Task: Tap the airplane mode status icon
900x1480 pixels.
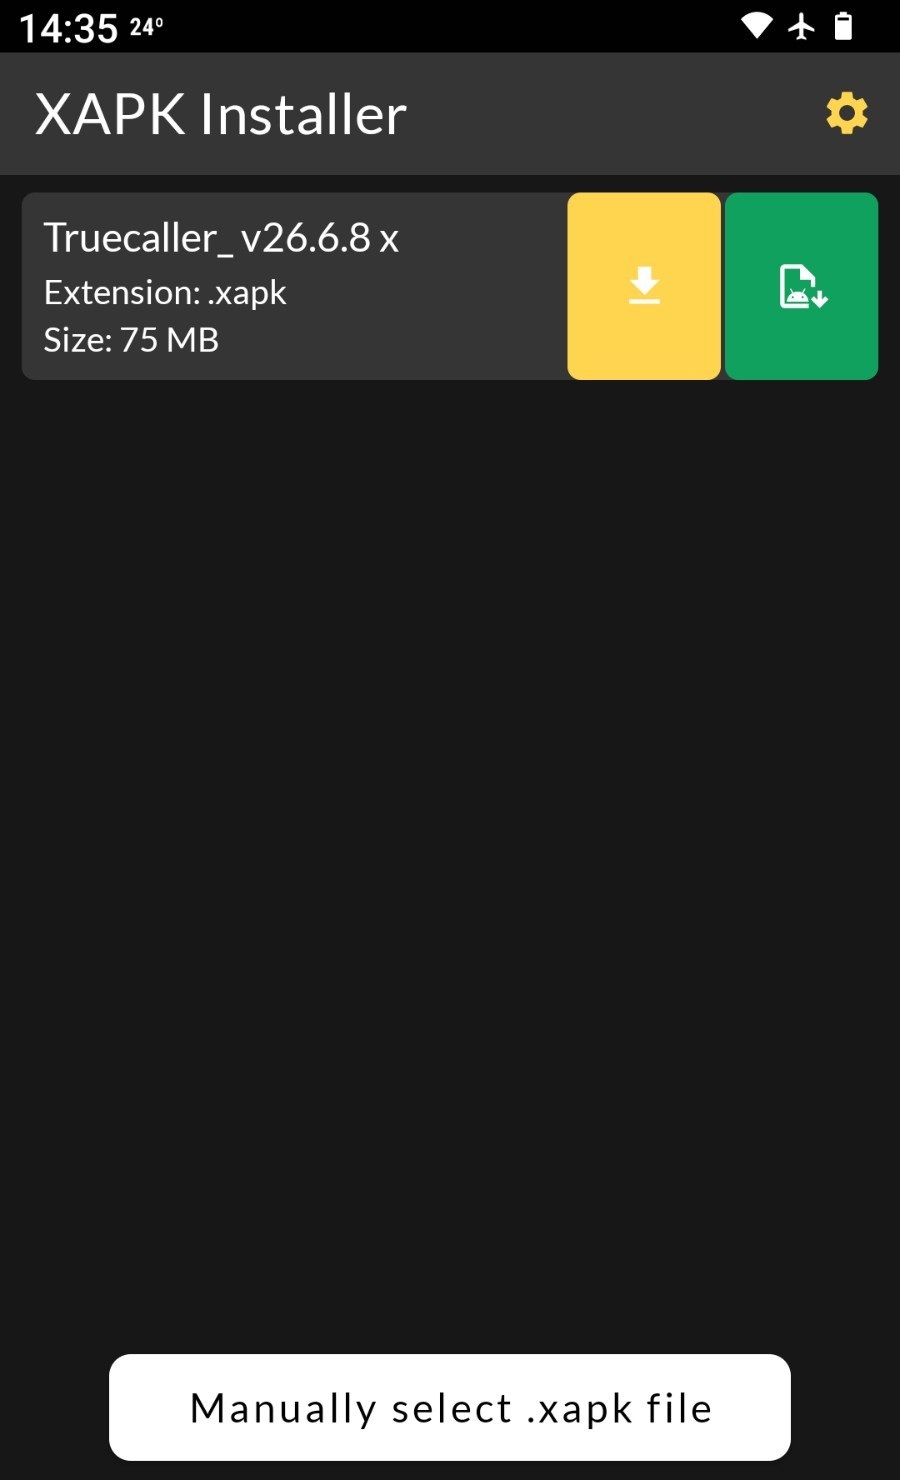Action: point(801,26)
